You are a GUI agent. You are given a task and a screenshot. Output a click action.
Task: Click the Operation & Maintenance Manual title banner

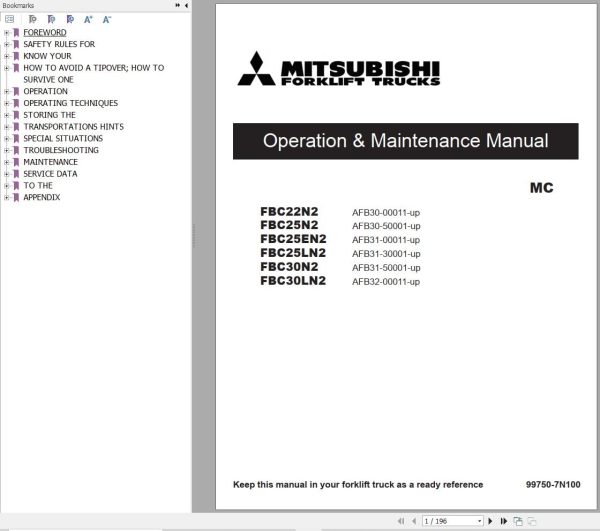pos(406,141)
